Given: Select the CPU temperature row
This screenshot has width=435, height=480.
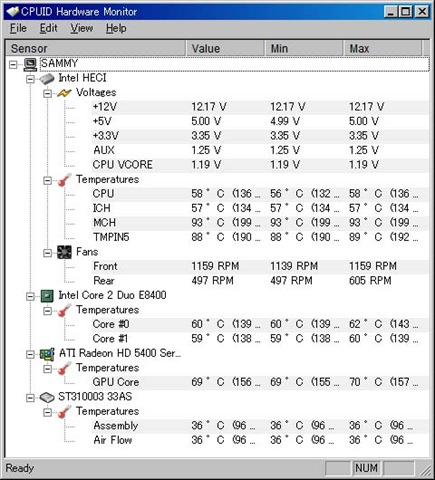Looking at the screenshot, I should tap(260, 194).
